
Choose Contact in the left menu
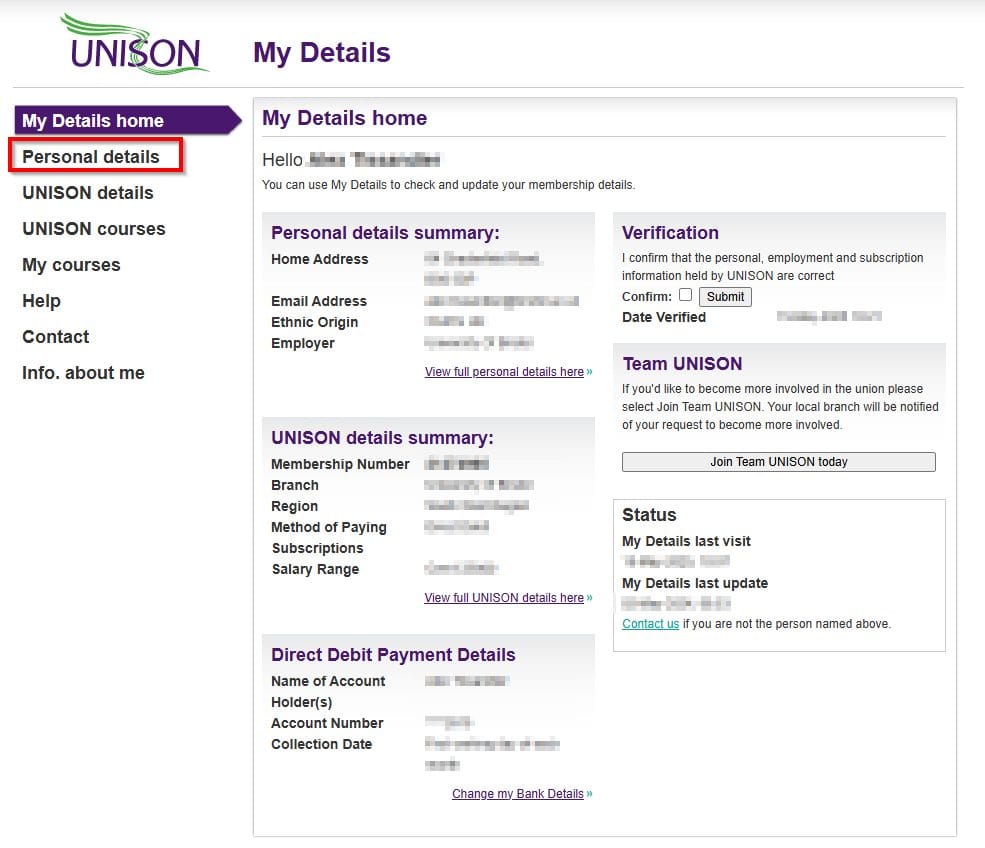56,337
